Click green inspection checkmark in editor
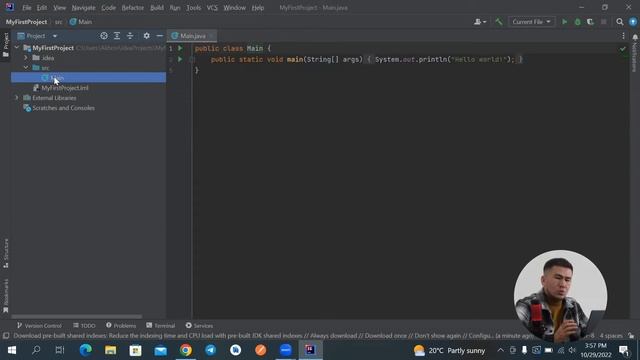The height and width of the screenshot is (360, 640). 622,49
